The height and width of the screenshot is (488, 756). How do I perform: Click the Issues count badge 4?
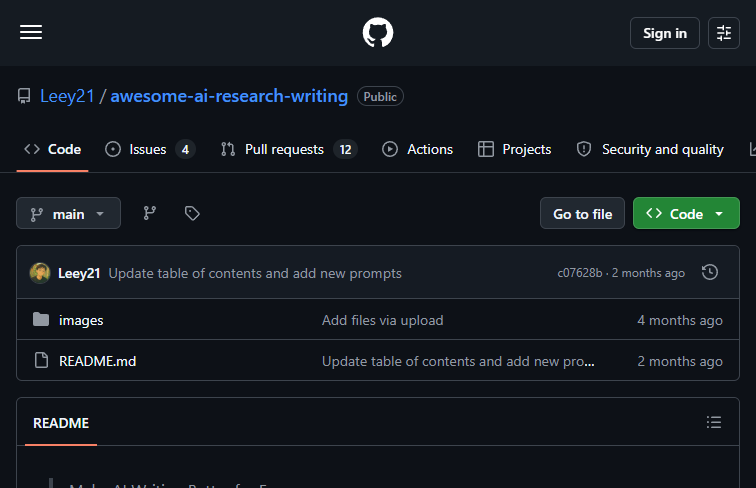point(185,149)
